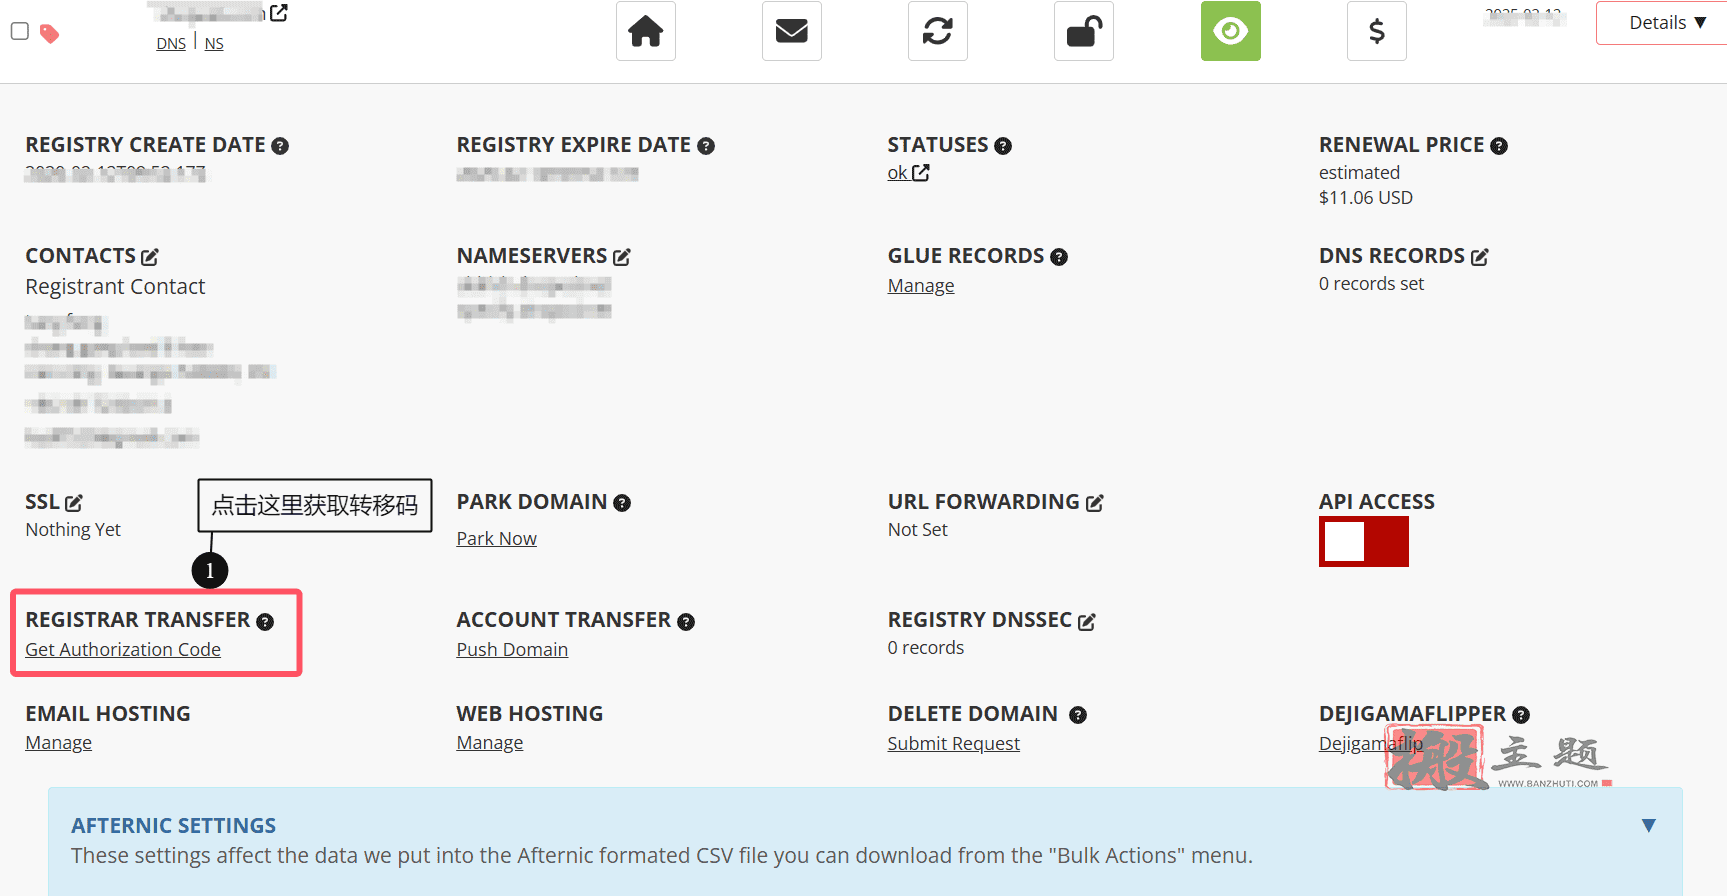This screenshot has height=896, width=1727.
Task: Tick the domain row checkbox
Action: coord(20,31)
